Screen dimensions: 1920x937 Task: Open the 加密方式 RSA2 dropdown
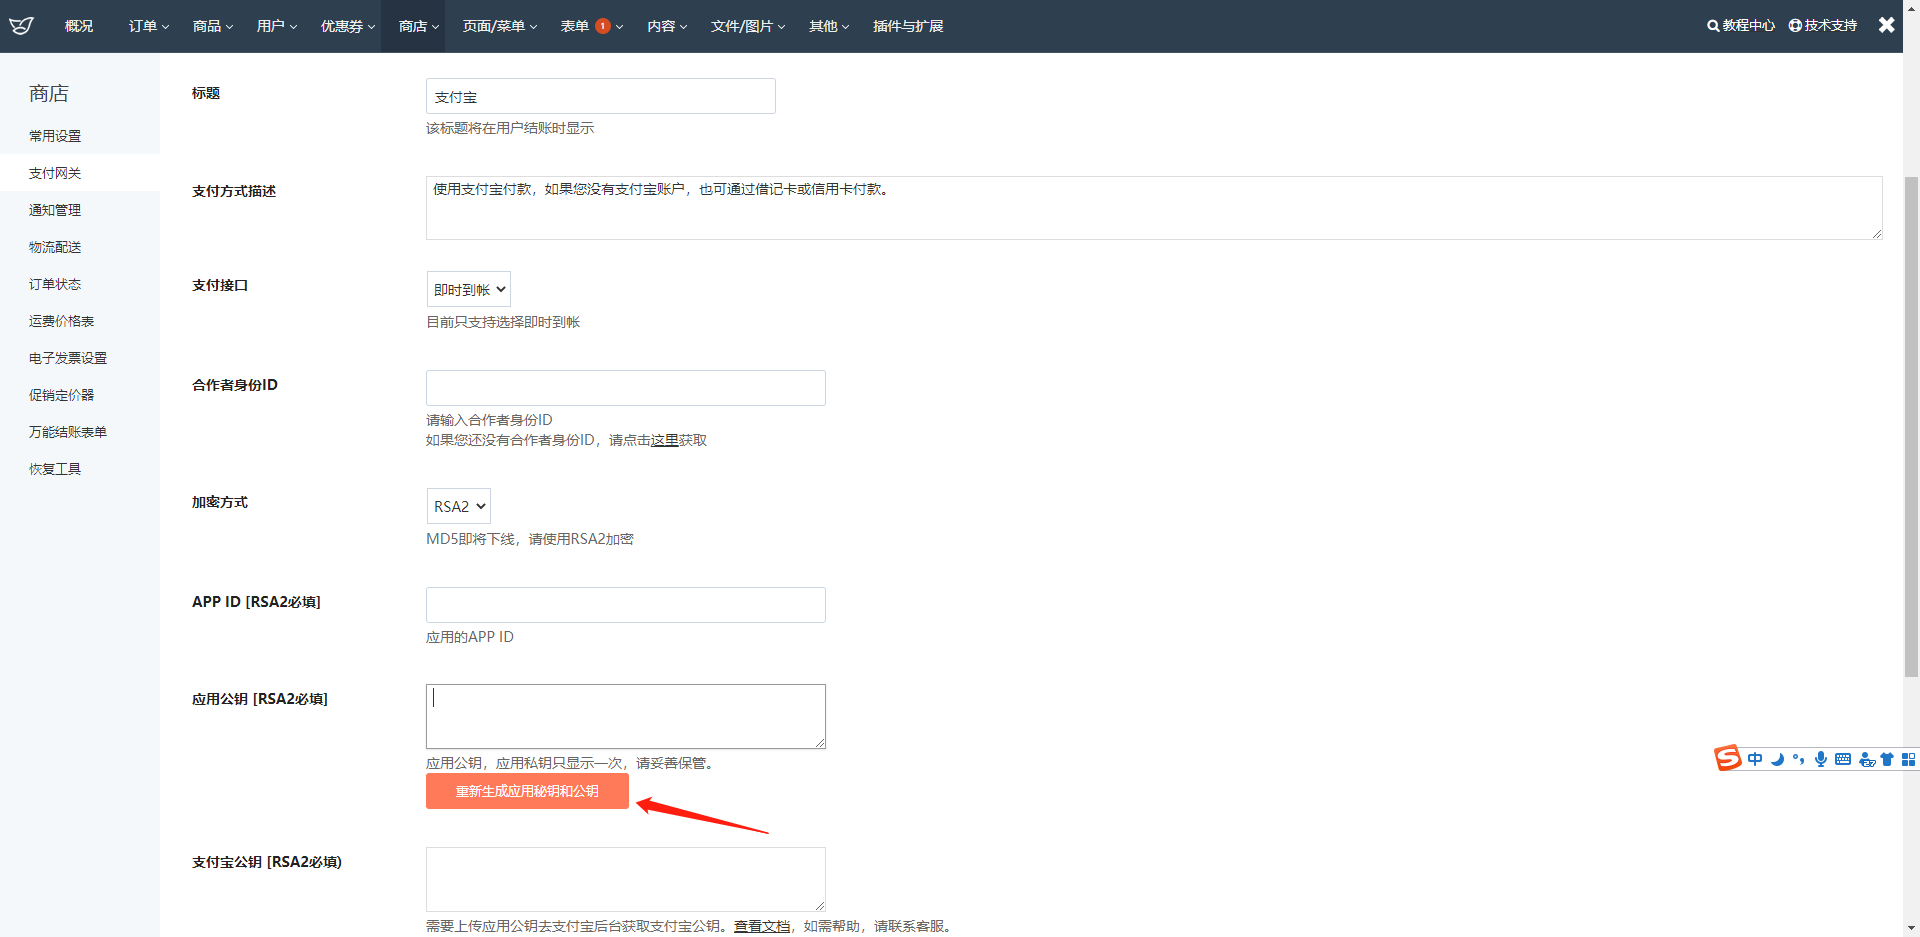[x=458, y=506]
